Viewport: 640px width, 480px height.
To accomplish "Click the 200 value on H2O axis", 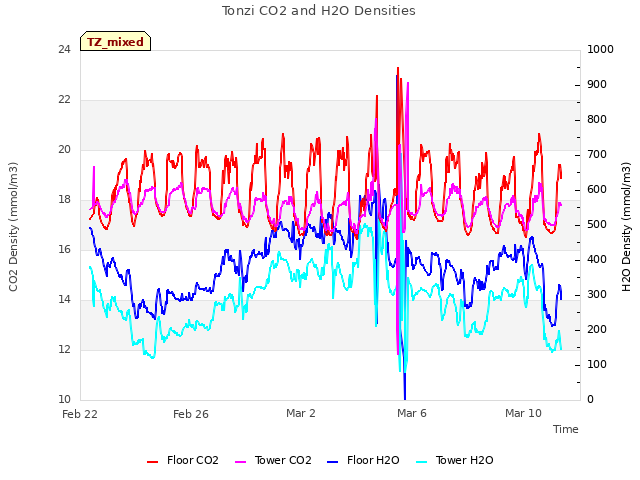I will [x=597, y=329].
